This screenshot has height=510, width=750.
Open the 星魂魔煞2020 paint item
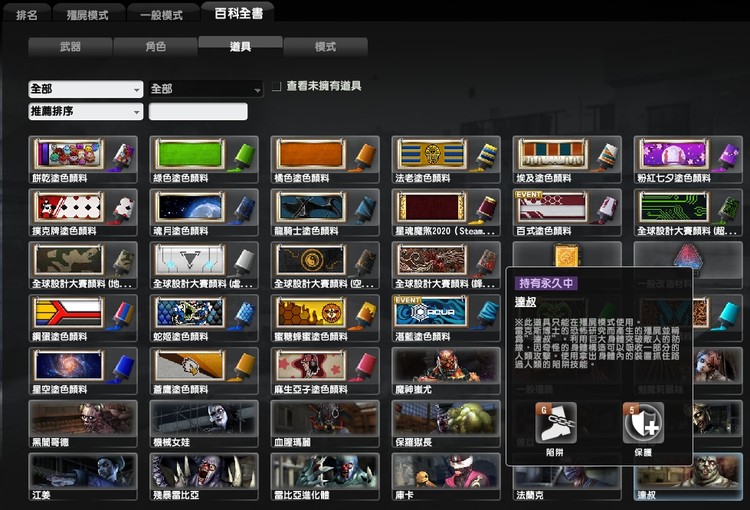pyautogui.click(x=446, y=212)
